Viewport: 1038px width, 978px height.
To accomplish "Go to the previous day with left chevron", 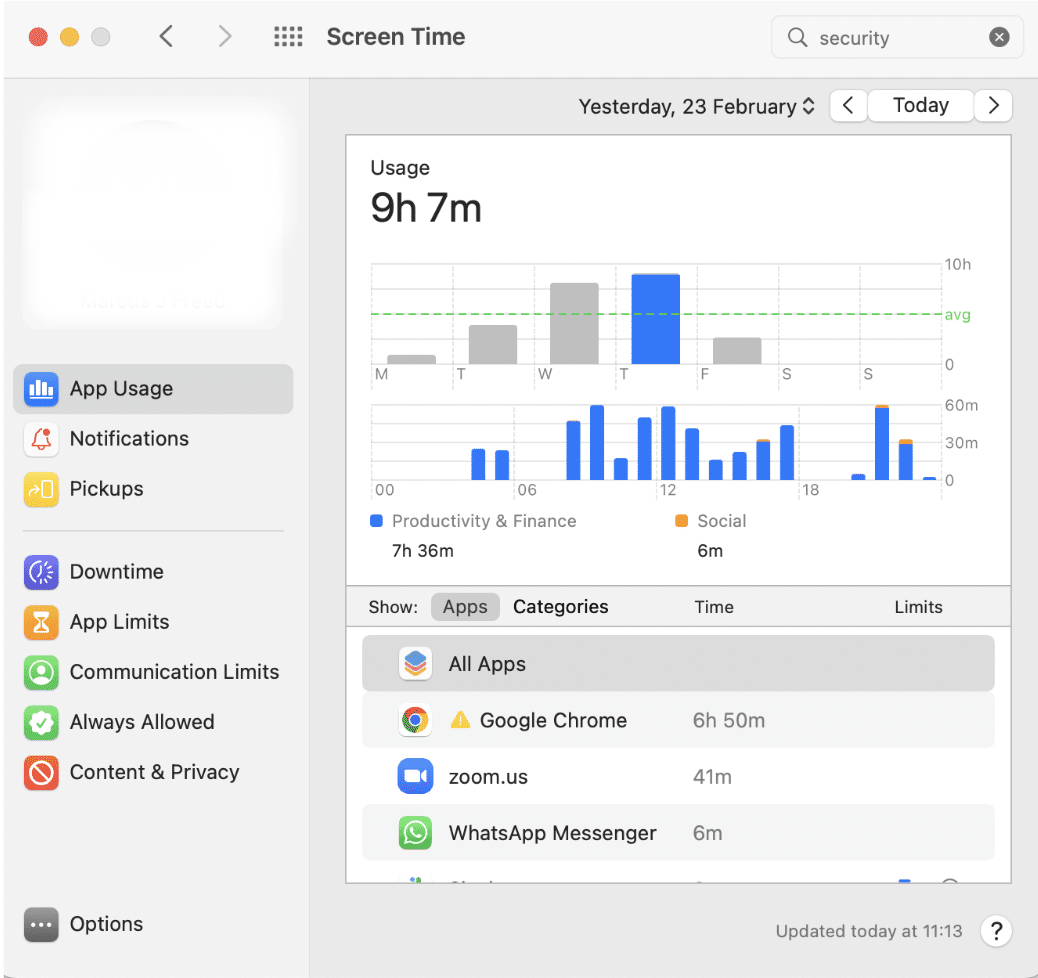I will tap(848, 106).
